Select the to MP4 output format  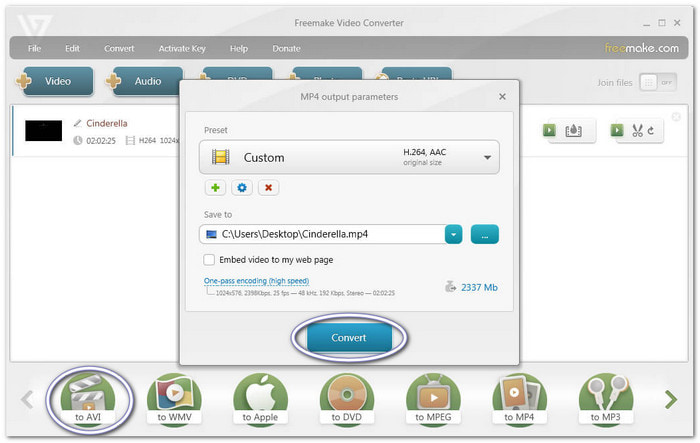pyautogui.click(x=519, y=398)
